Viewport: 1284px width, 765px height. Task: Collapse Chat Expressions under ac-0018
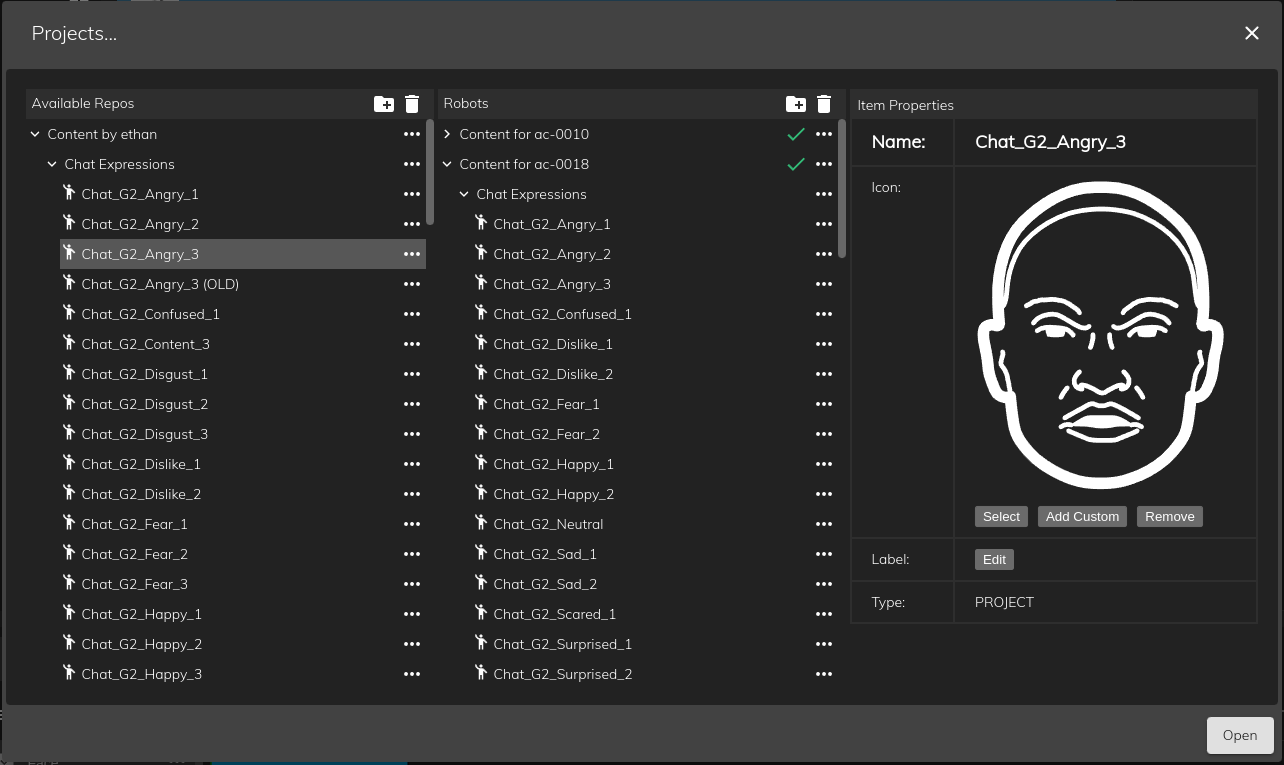tap(464, 194)
